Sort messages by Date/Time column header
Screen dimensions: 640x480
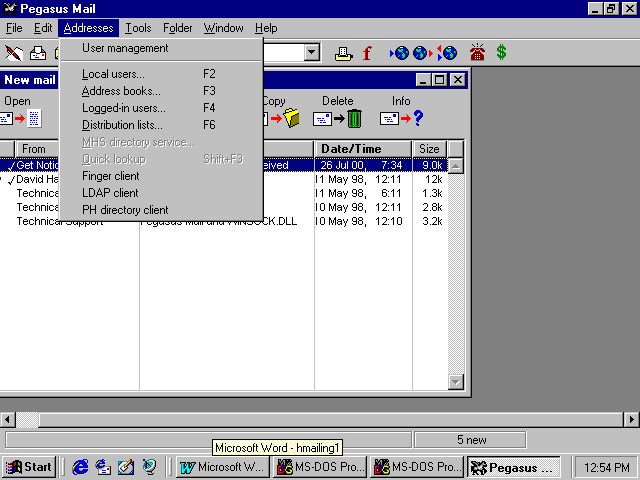coord(363,149)
